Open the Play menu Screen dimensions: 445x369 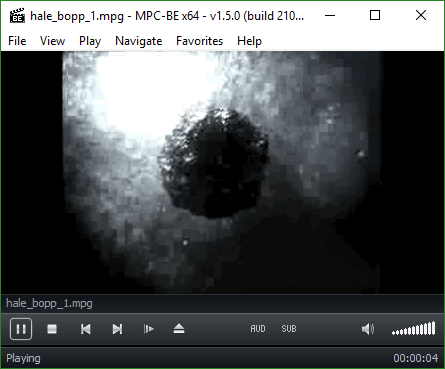90,41
